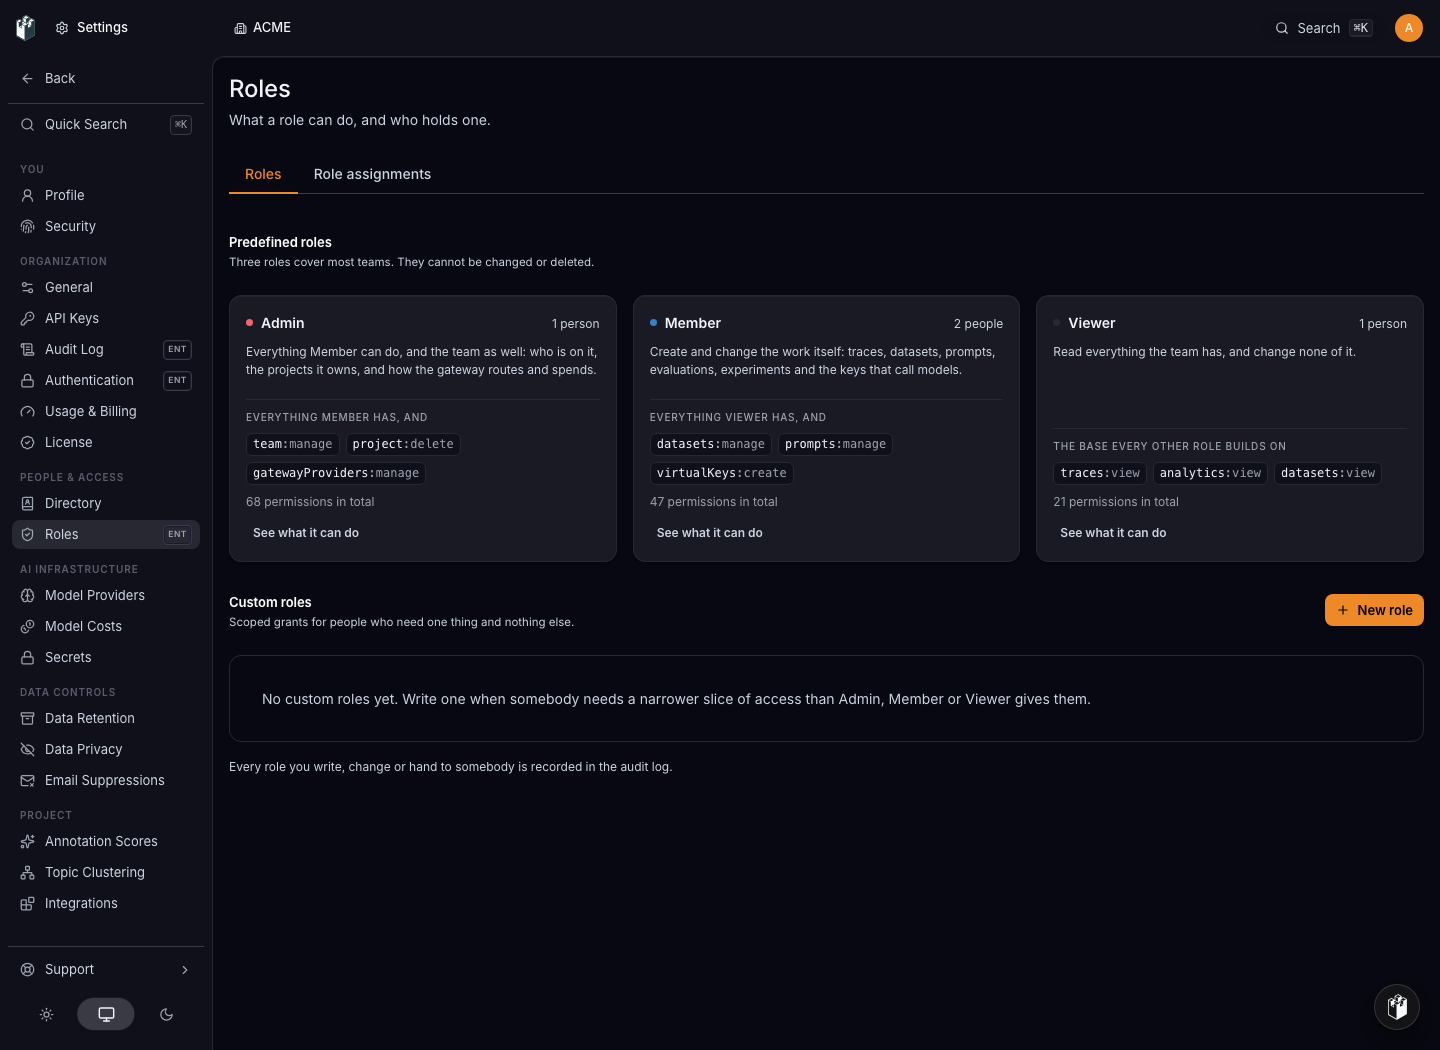Image resolution: width=1440 pixels, height=1050 pixels.
Task: Click the Support lifebuoy icon
Action: click(28, 969)
